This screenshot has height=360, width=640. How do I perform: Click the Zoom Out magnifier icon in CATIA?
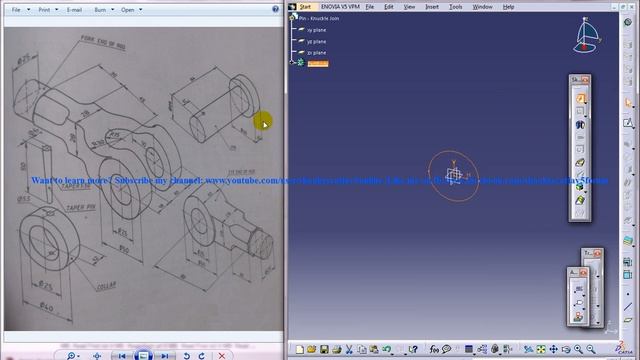coord(591,349)
